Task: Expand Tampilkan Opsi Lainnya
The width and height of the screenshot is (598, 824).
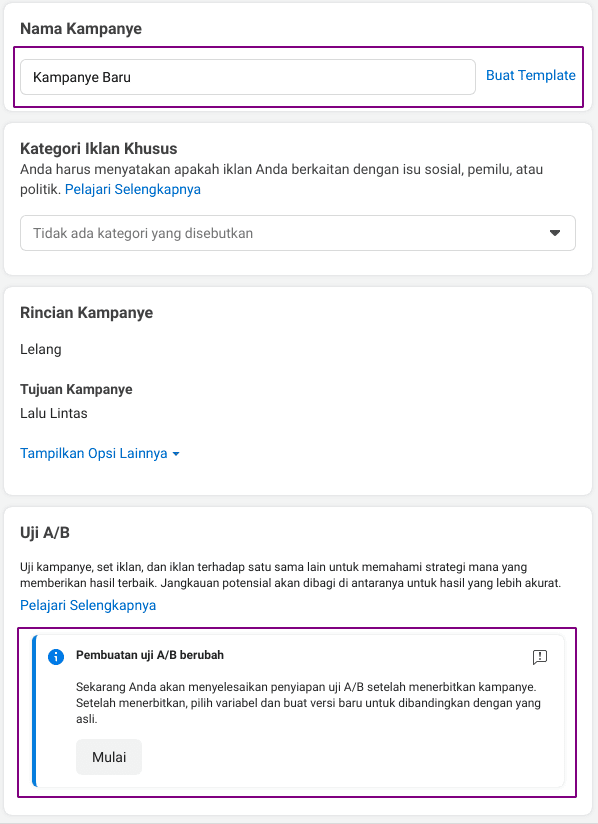Action: tap(100, 453)
